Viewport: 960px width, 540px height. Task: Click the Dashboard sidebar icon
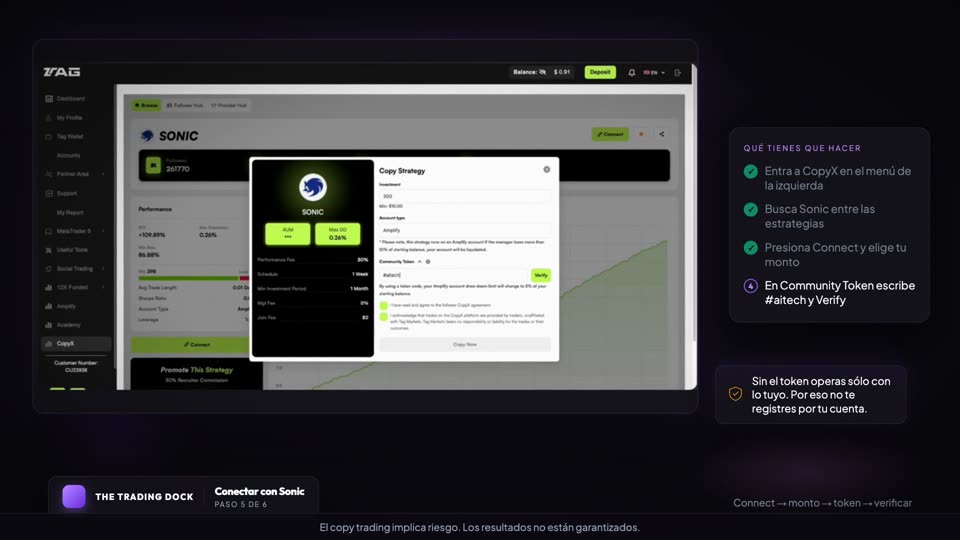point(49,99)
